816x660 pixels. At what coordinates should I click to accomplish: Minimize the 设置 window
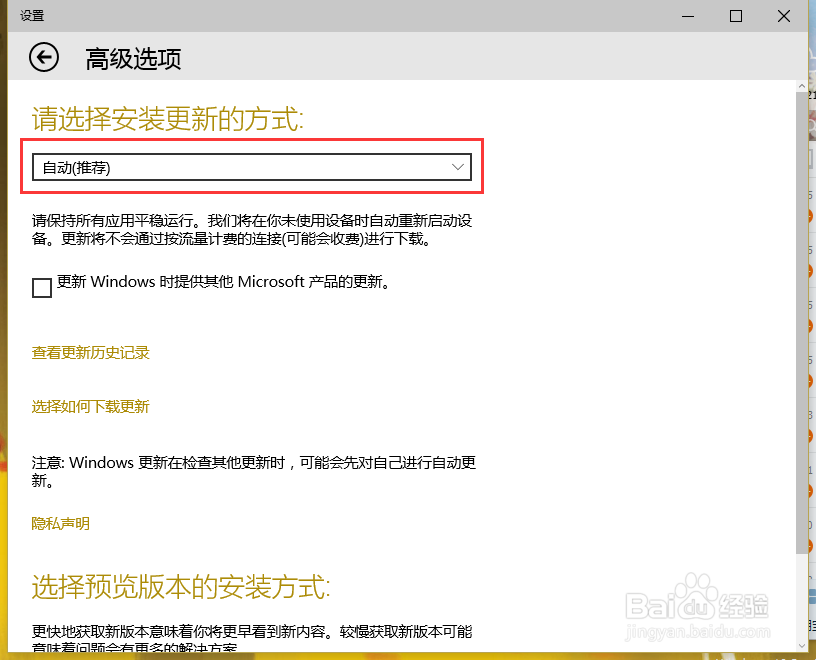click(687, 16)
